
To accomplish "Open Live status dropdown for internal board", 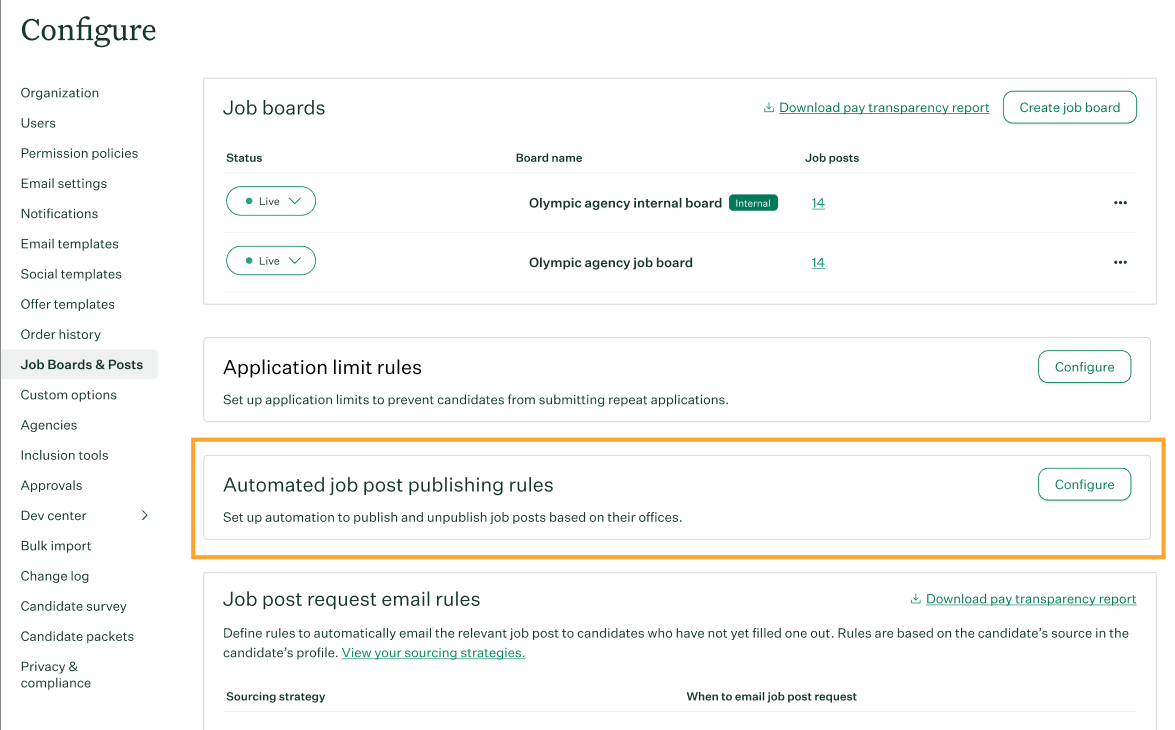I will coord(271,201).
